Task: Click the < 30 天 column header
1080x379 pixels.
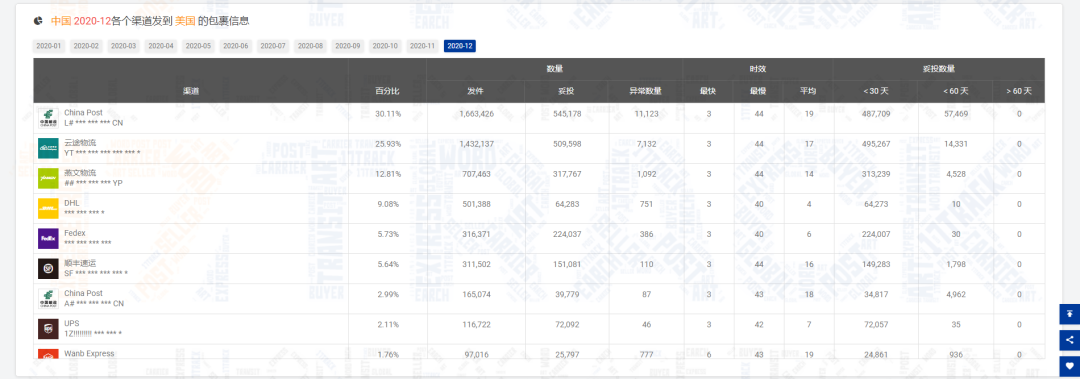Action: tap(875, 91)
